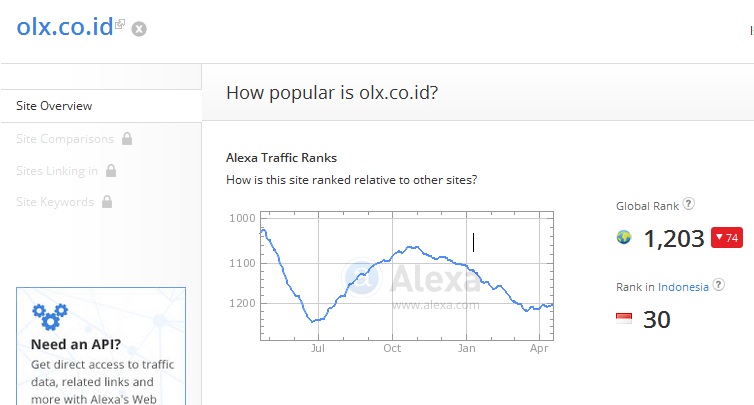The width and height of the screenshot is (754, 405).
Task: Click the lock icon next to Site Comparisons
Action: click(126, 139)
